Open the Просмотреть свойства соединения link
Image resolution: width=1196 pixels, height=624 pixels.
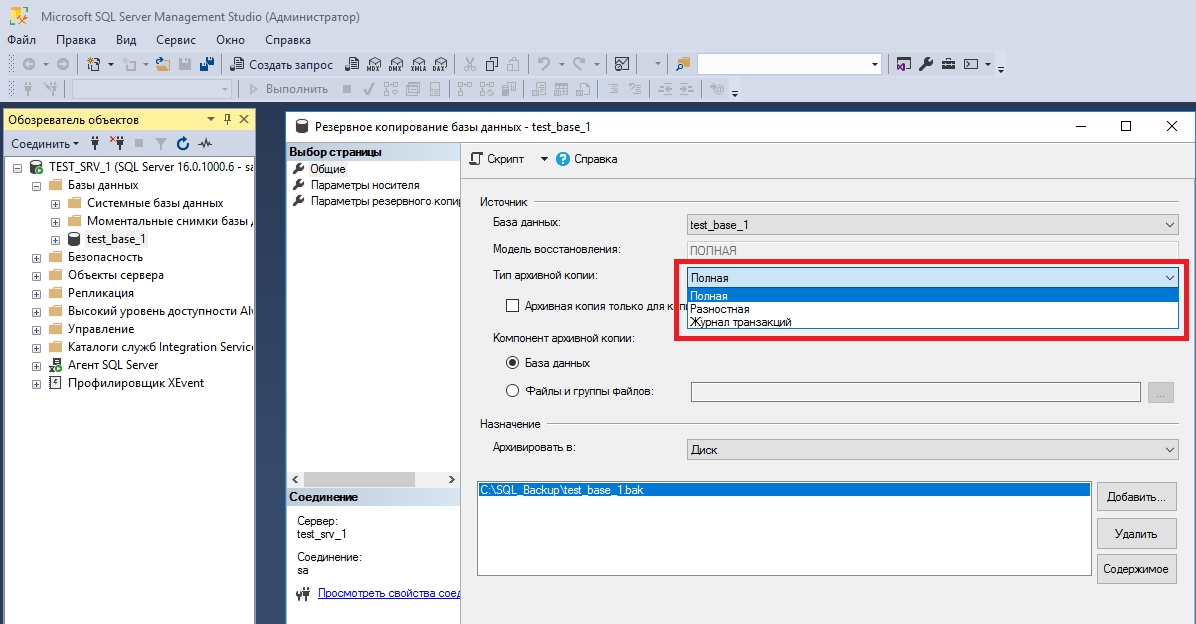pyautogui.click(x=388, y=593)
